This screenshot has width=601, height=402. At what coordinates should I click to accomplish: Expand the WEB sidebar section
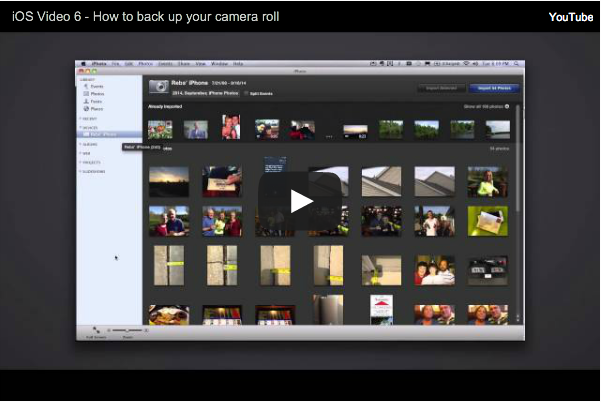pyautogui.click(x=80, y=153)
